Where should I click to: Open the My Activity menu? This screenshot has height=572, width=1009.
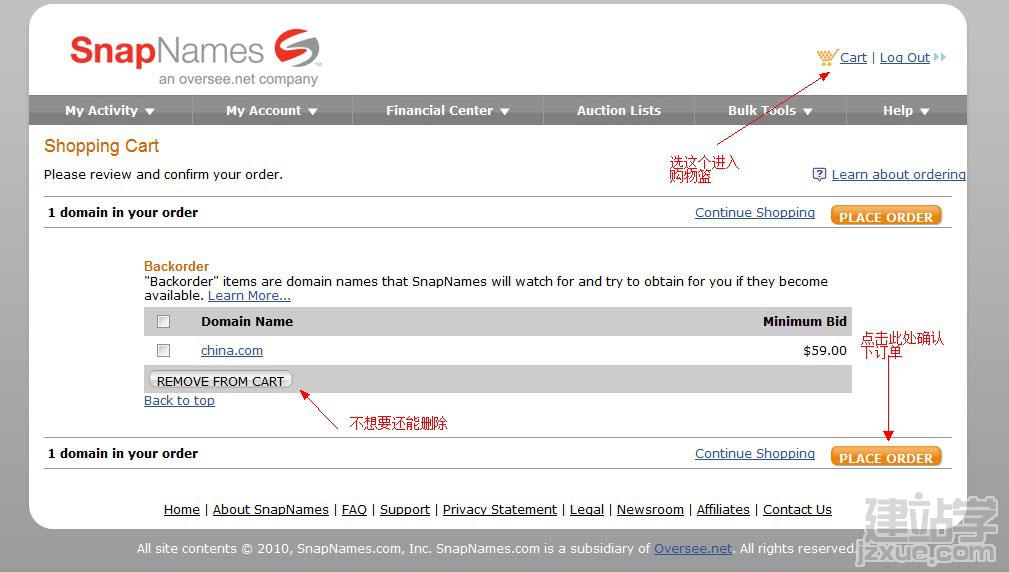pyautogui.click(x=110, y=111)
